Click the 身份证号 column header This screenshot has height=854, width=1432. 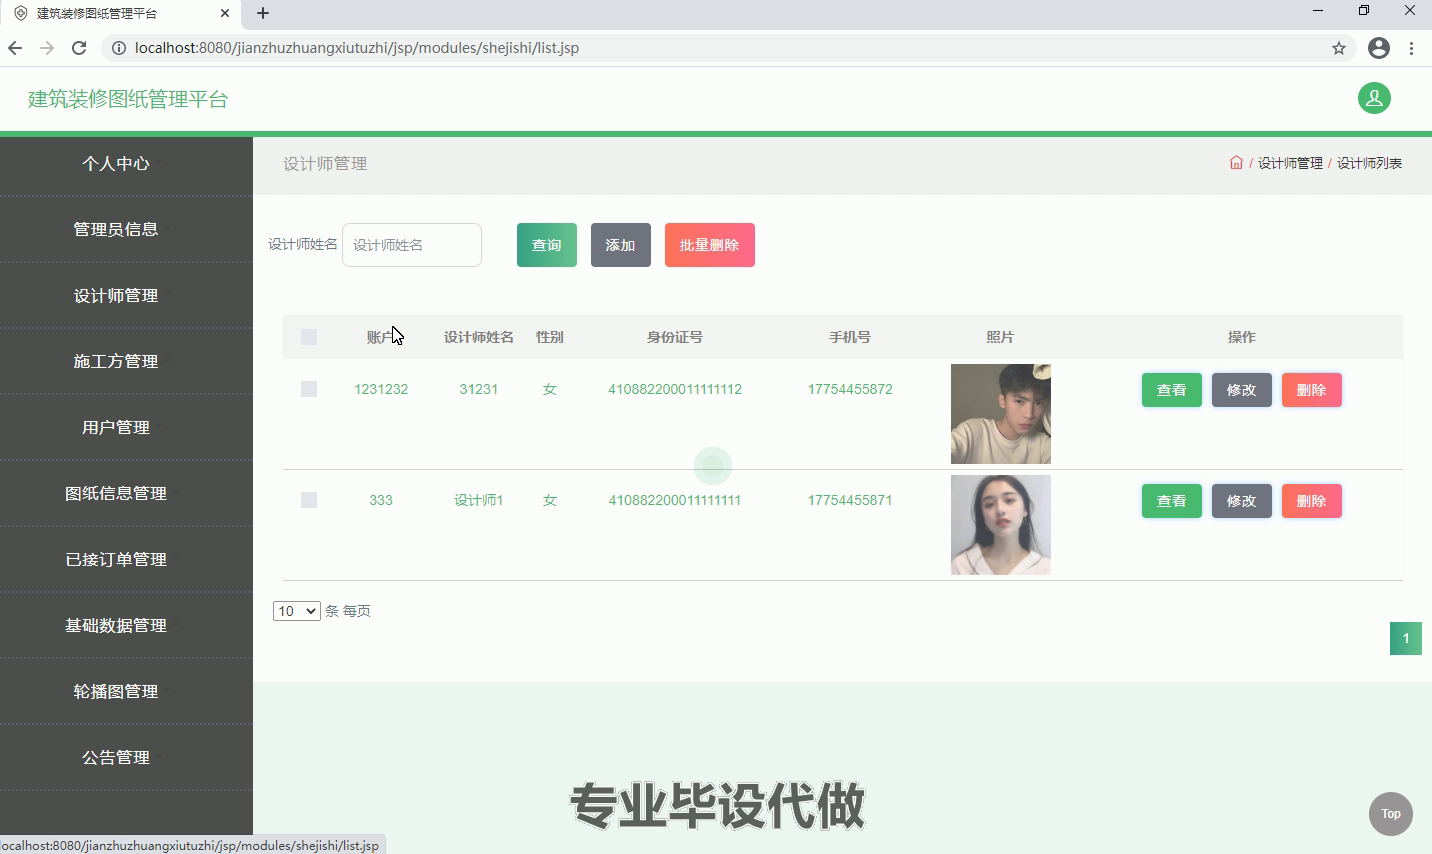point(675,337)
